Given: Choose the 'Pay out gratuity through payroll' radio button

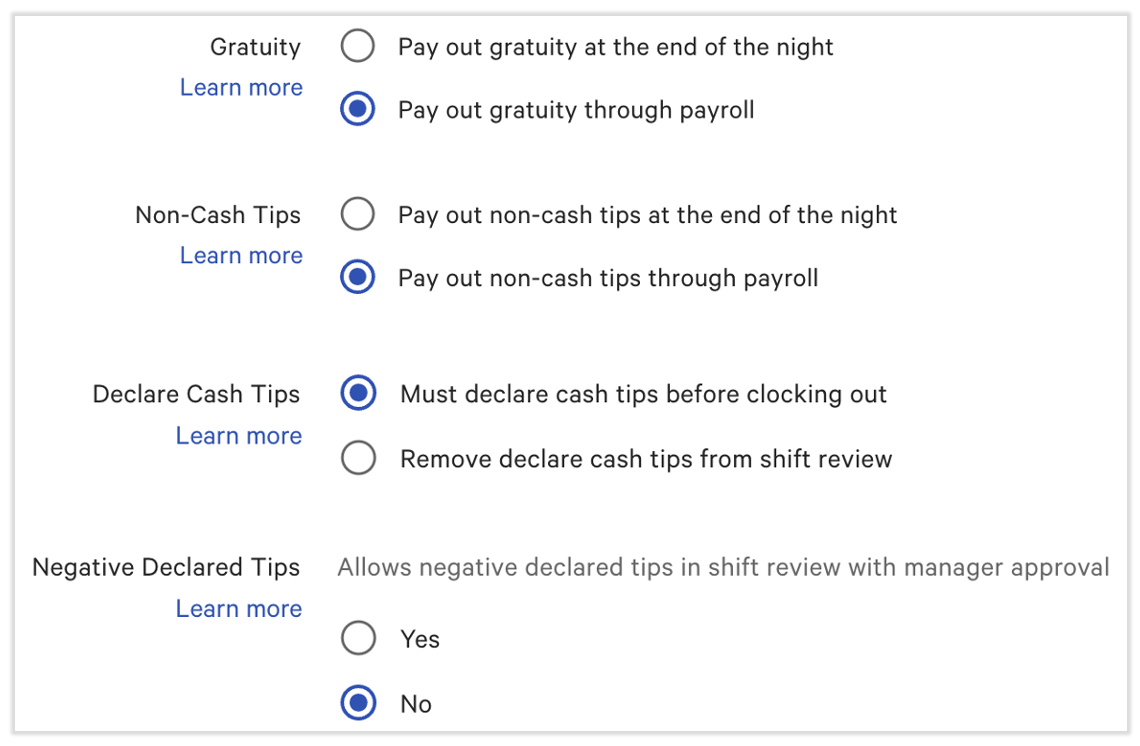Looking at the screenshot, I should pyautogui.click(x=357, y=109).
